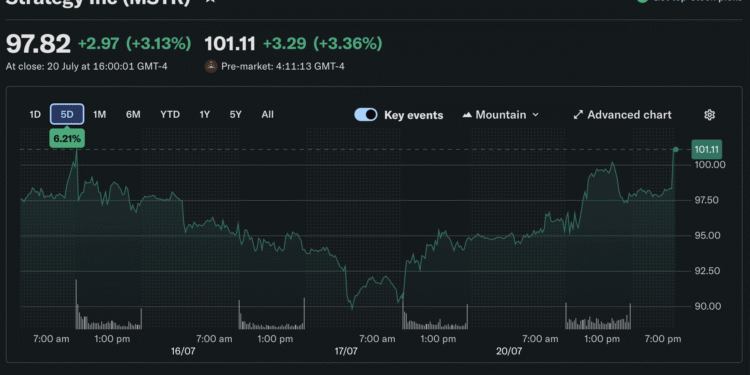Click the (+3.36%) pre-market percent

tap(348, 44)
